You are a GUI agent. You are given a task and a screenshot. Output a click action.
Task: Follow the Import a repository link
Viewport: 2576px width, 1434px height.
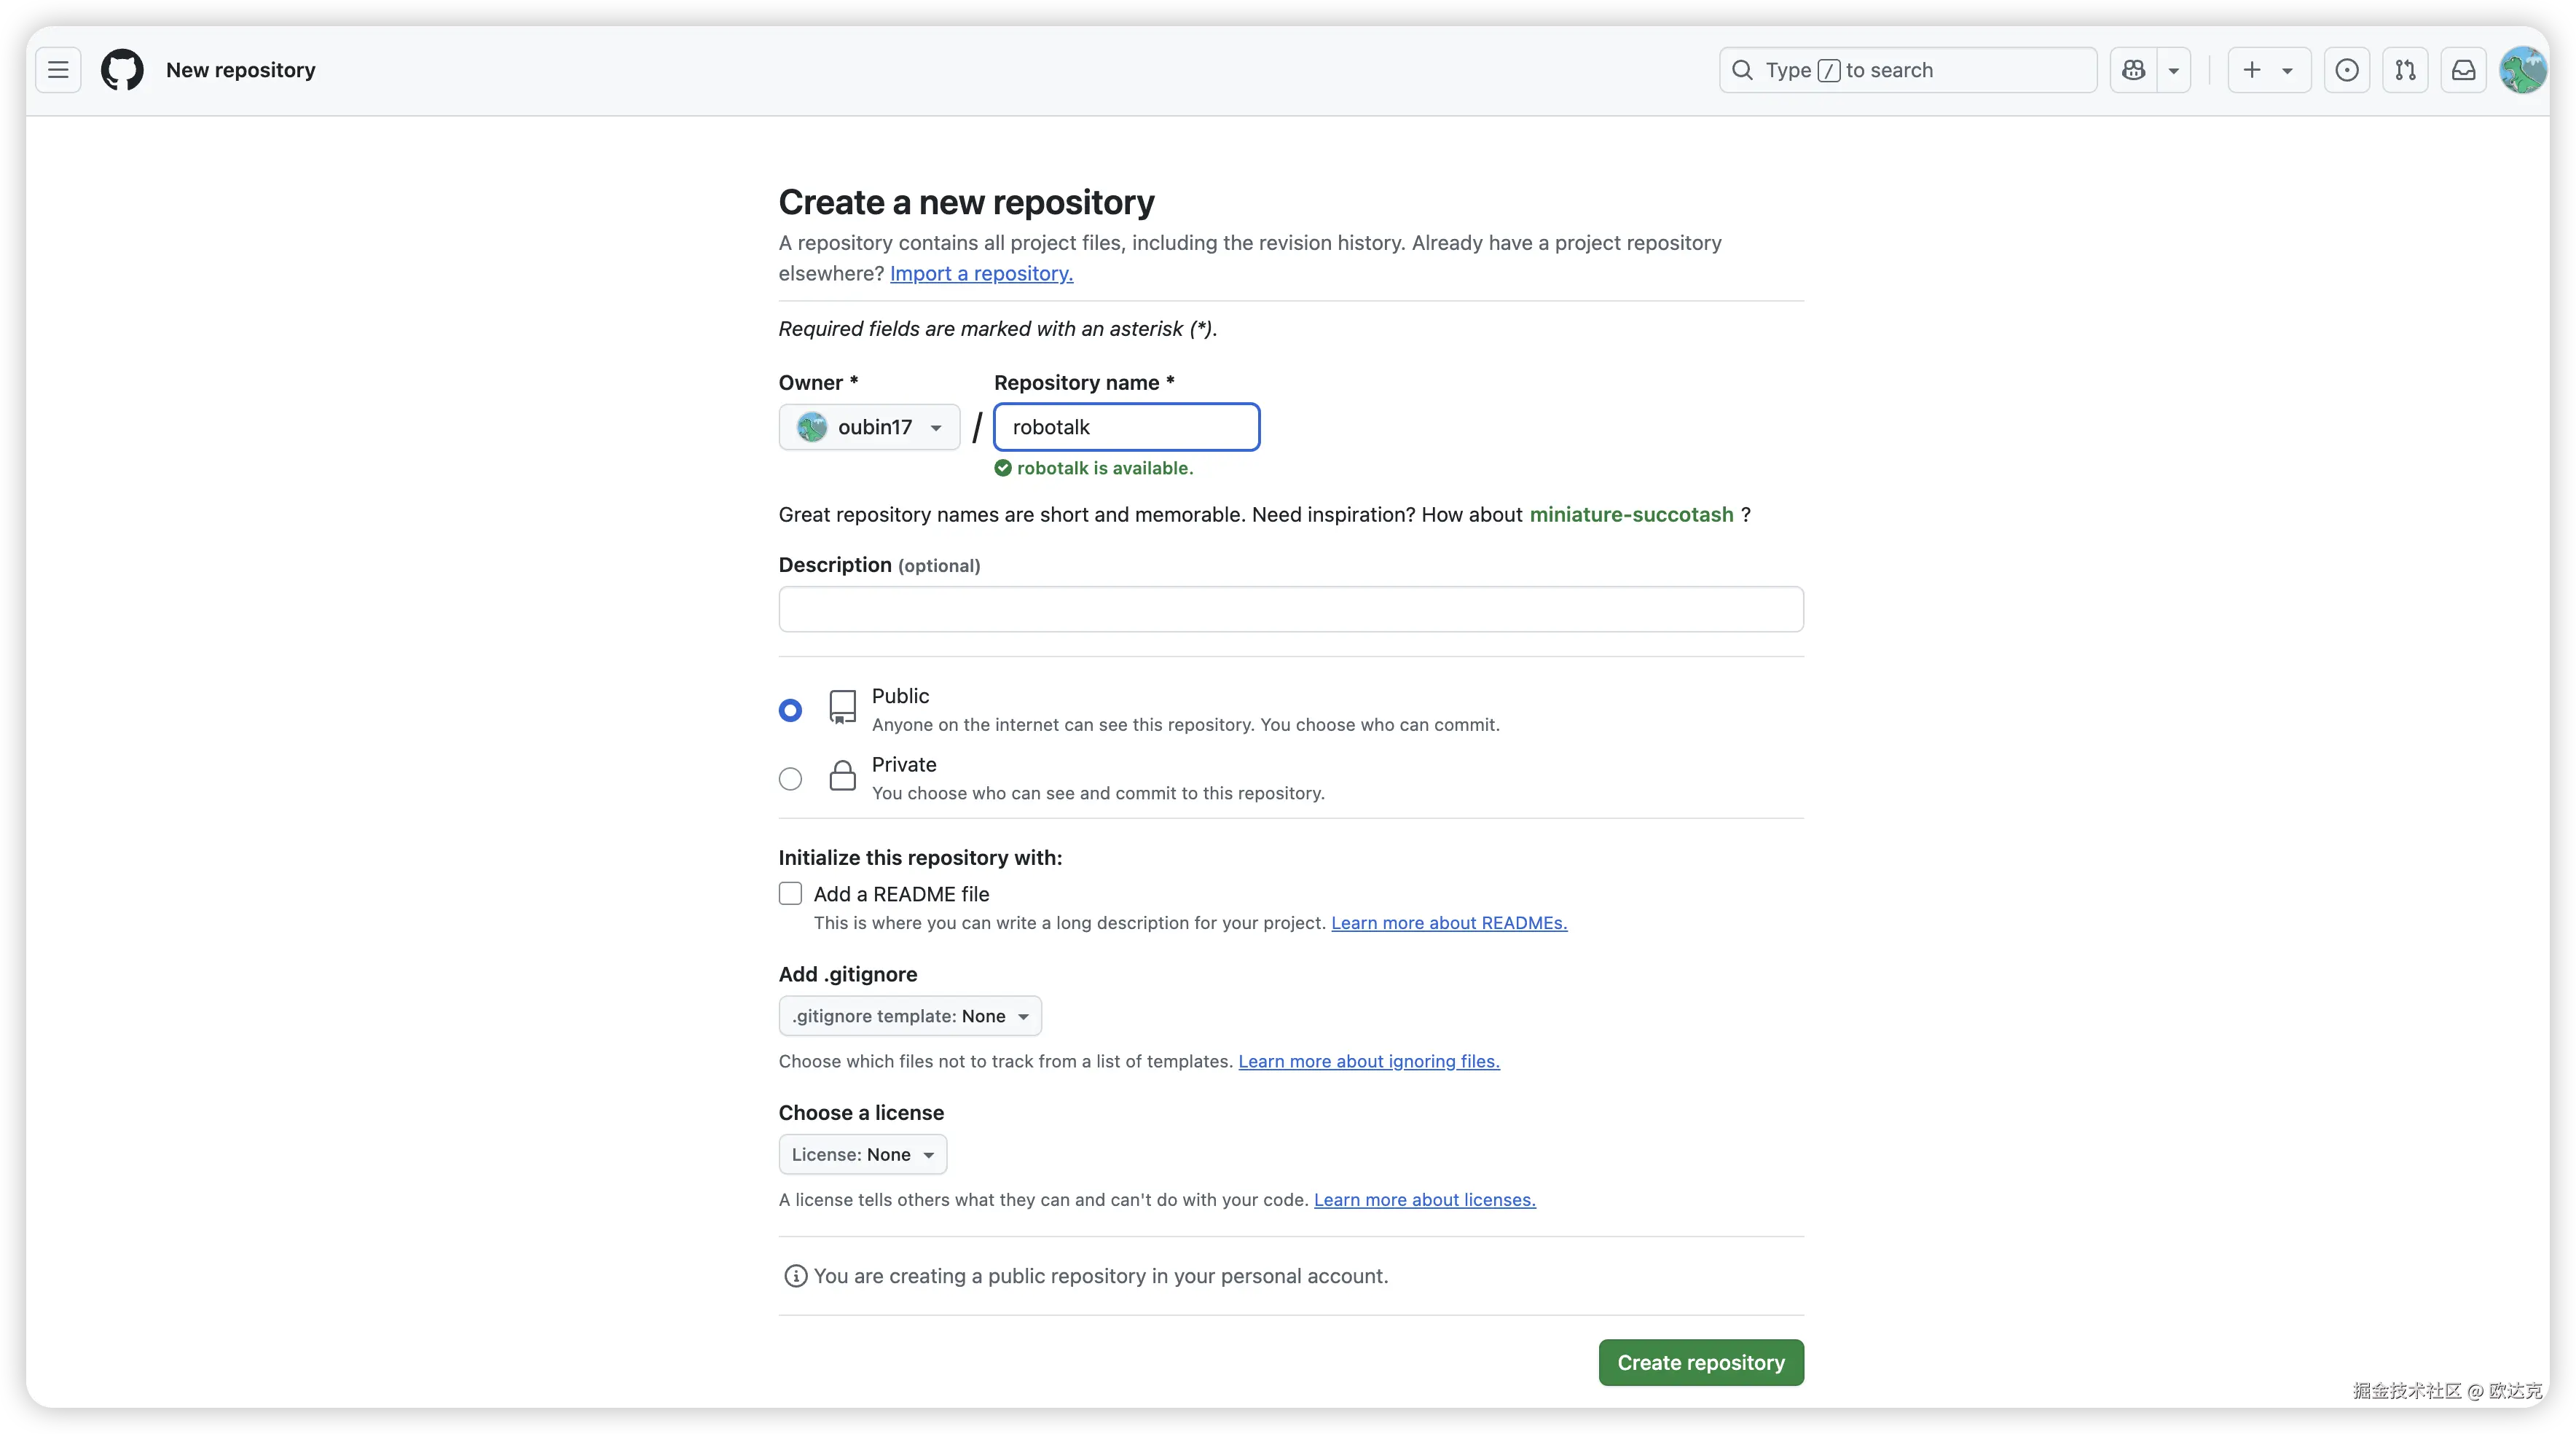tap(981, 274)
